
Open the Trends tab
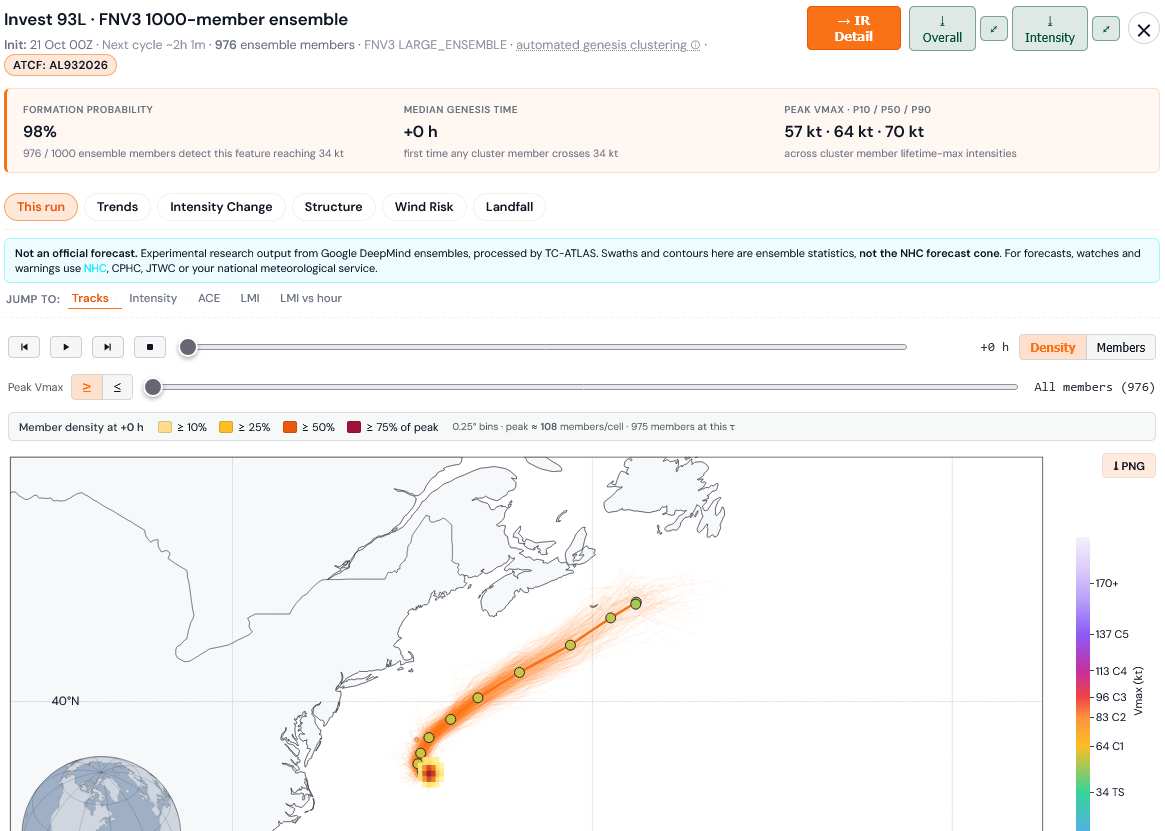(117, 207)
